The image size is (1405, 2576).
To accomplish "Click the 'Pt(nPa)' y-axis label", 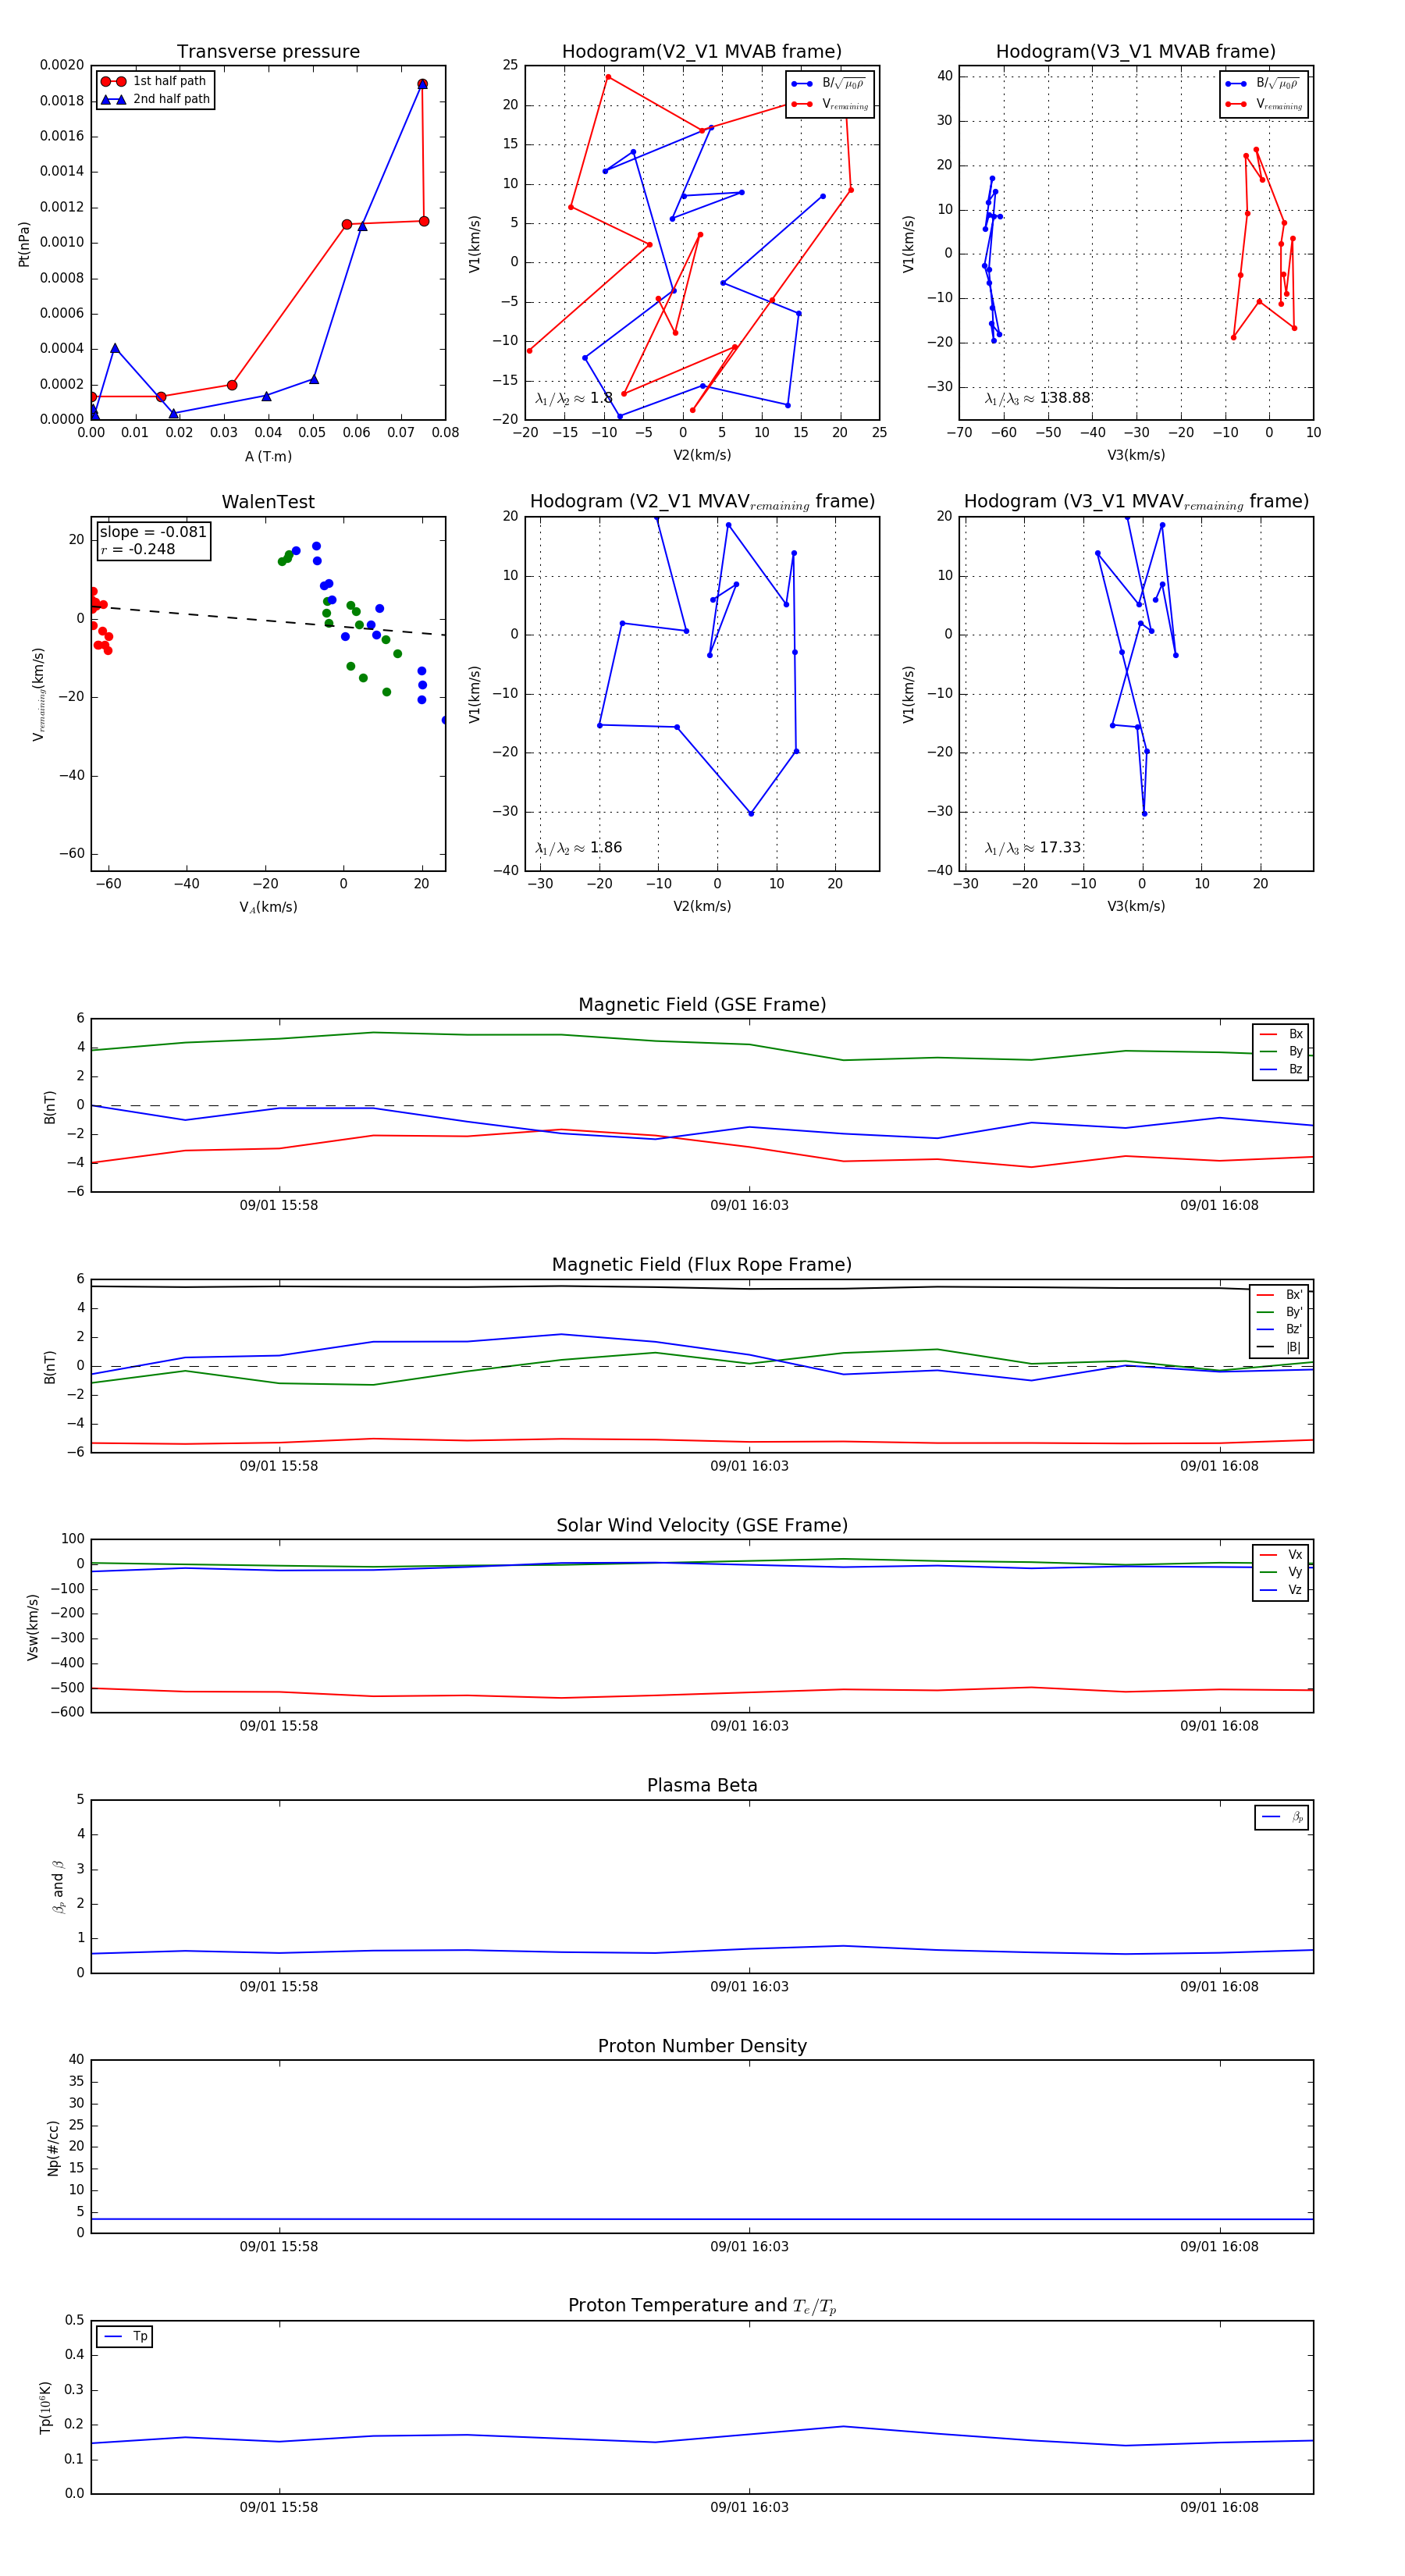I will tap(24, 243).
